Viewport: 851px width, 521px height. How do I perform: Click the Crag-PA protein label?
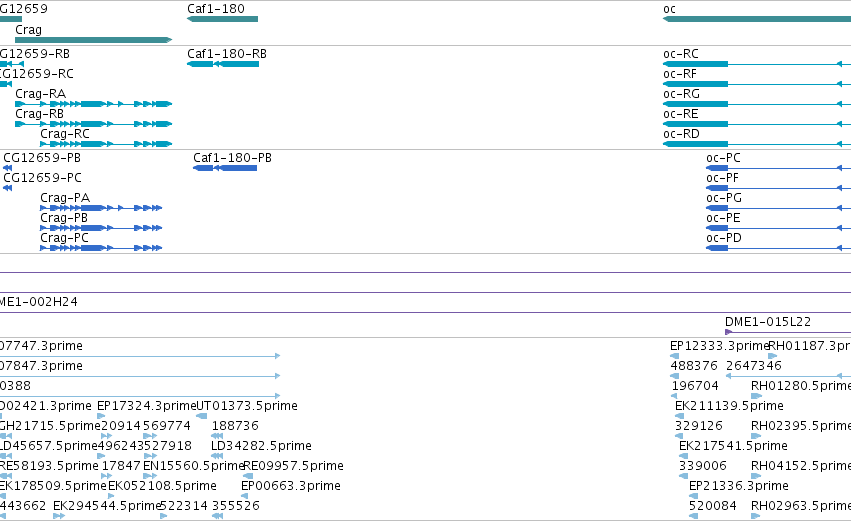tap(65, 198)
